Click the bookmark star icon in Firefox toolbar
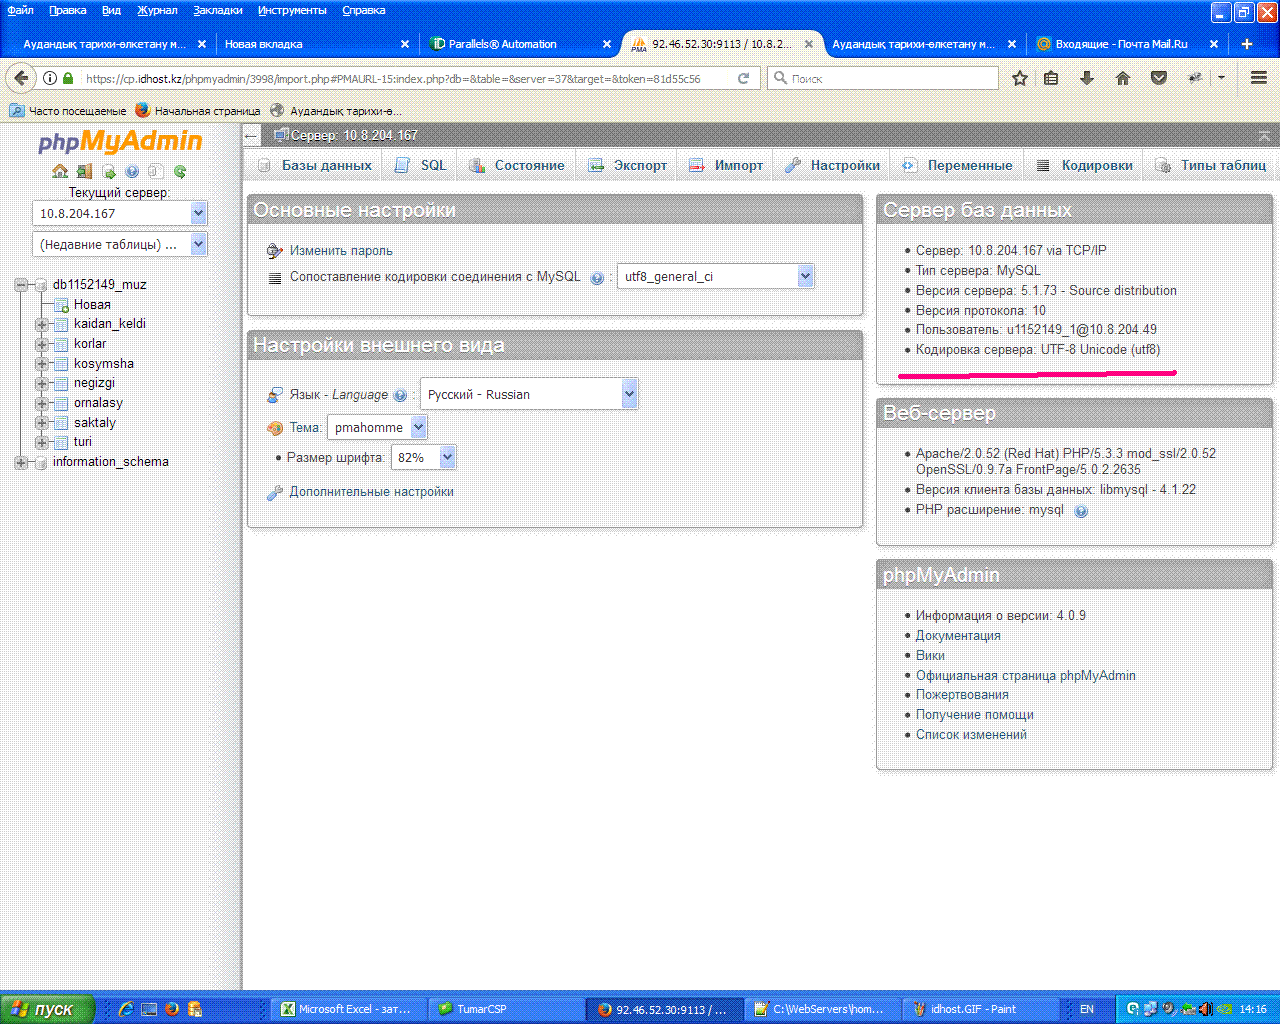Viewport: 1280px width, 1024px height. click(x=1019, y=78)
